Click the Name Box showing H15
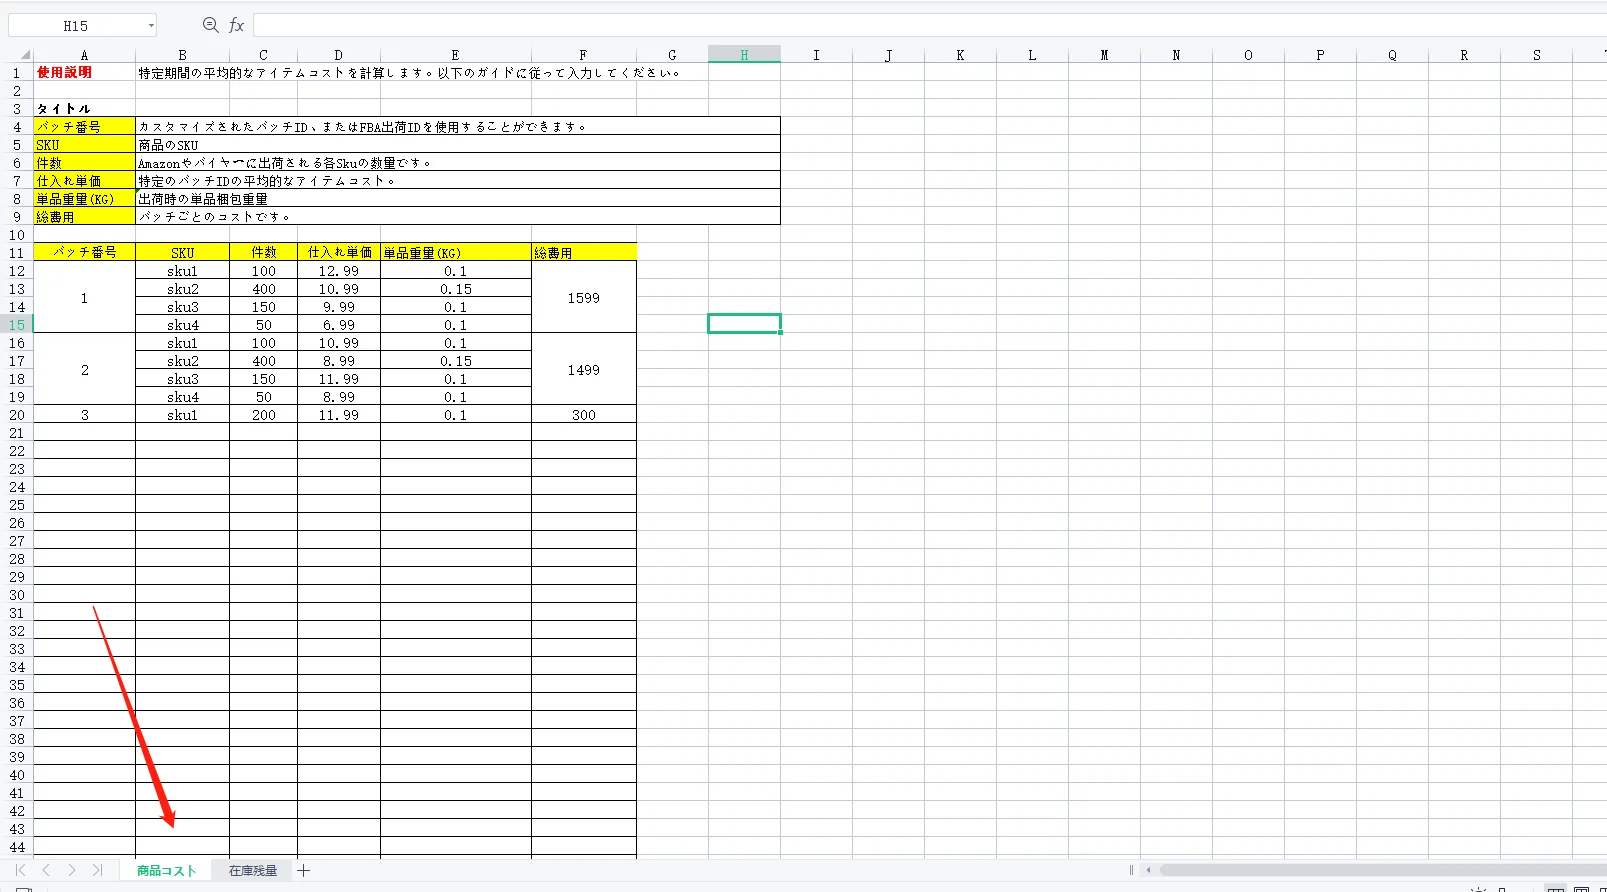The width and height of the screenshot is (1607, 892). [76, 25]
